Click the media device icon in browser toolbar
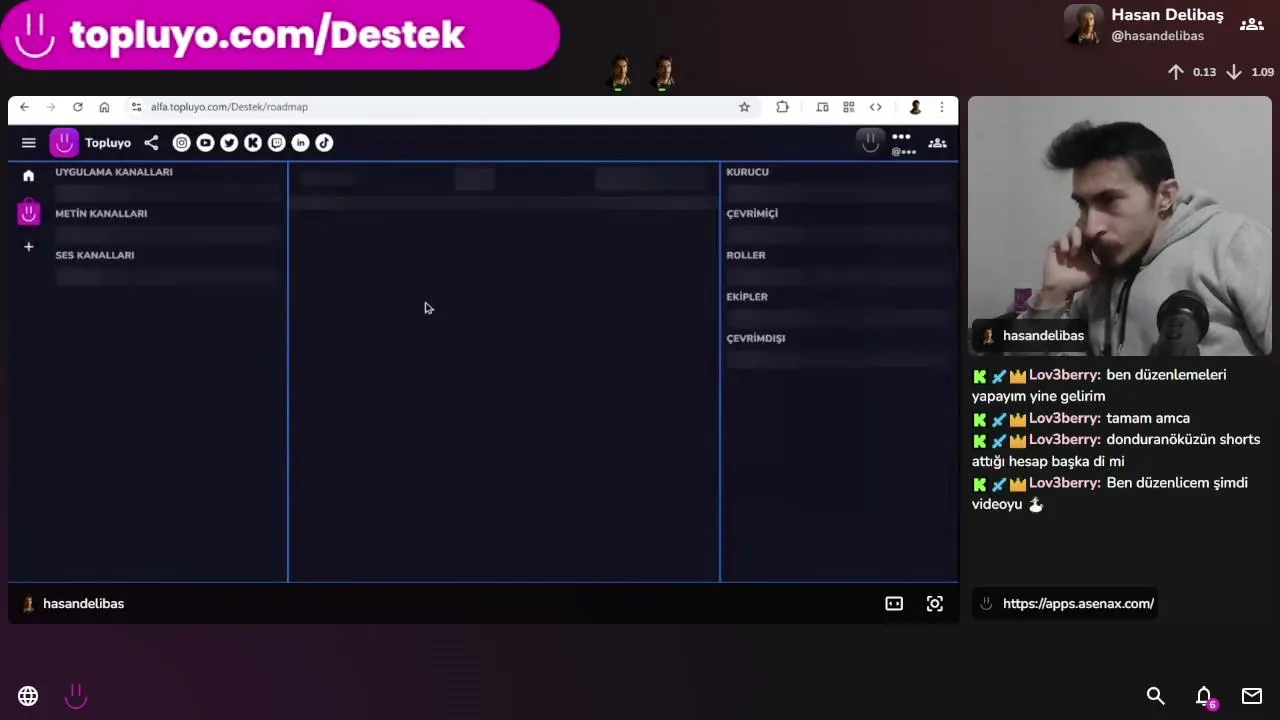Screen dimensions: 1280x720 tap(822, 107)
